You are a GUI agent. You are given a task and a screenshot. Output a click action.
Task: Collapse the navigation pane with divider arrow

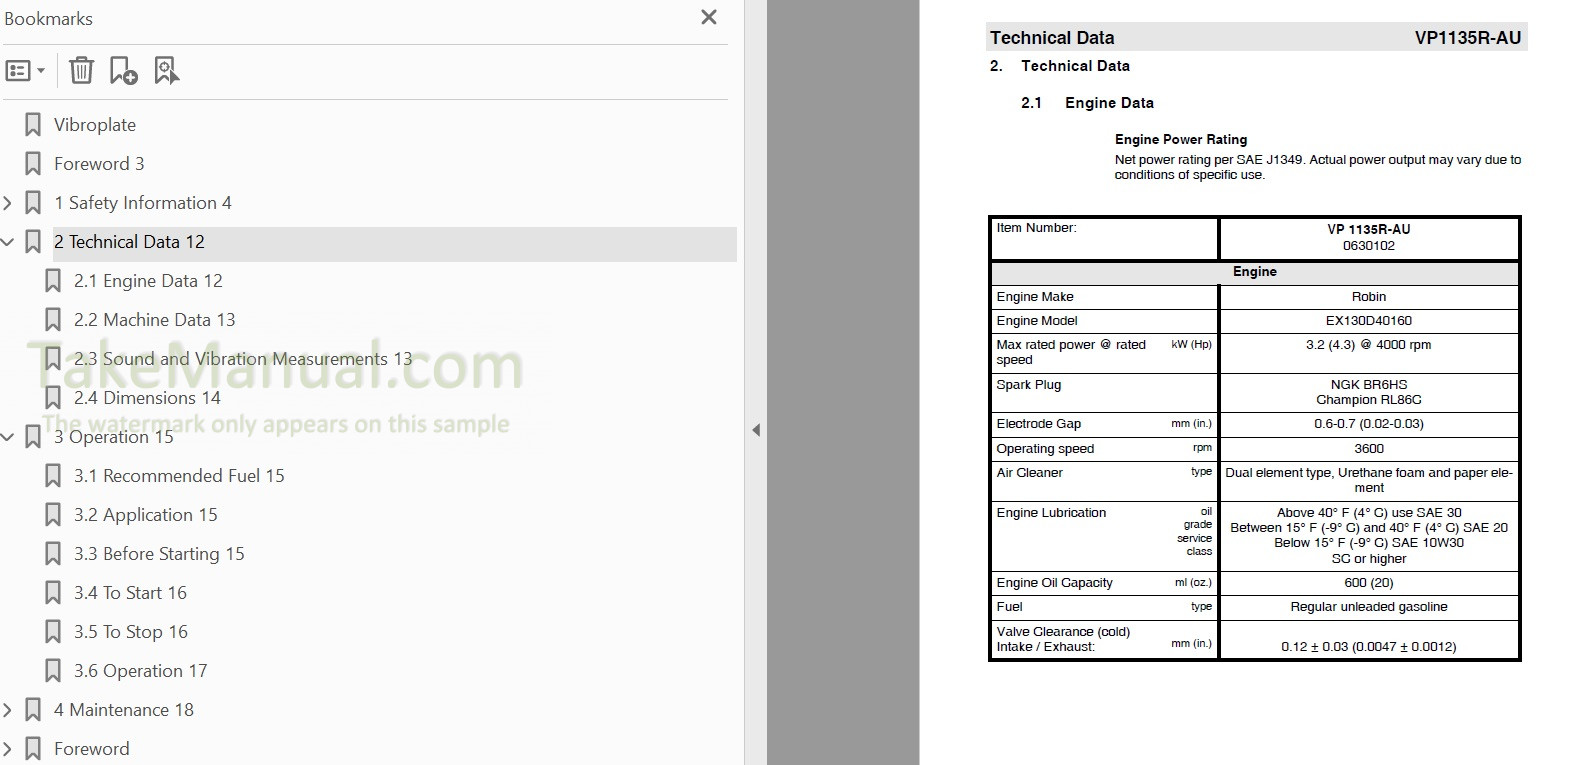(756, 430)
